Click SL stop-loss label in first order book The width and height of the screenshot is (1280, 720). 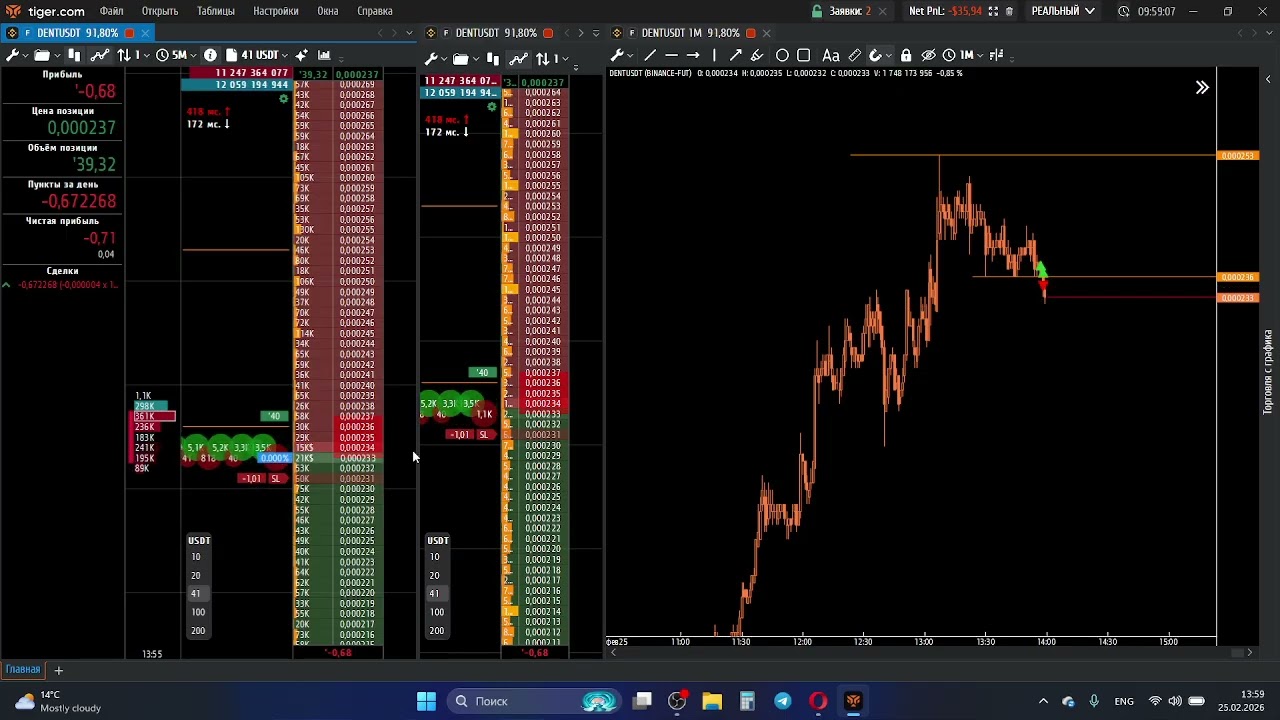[276, 479]
